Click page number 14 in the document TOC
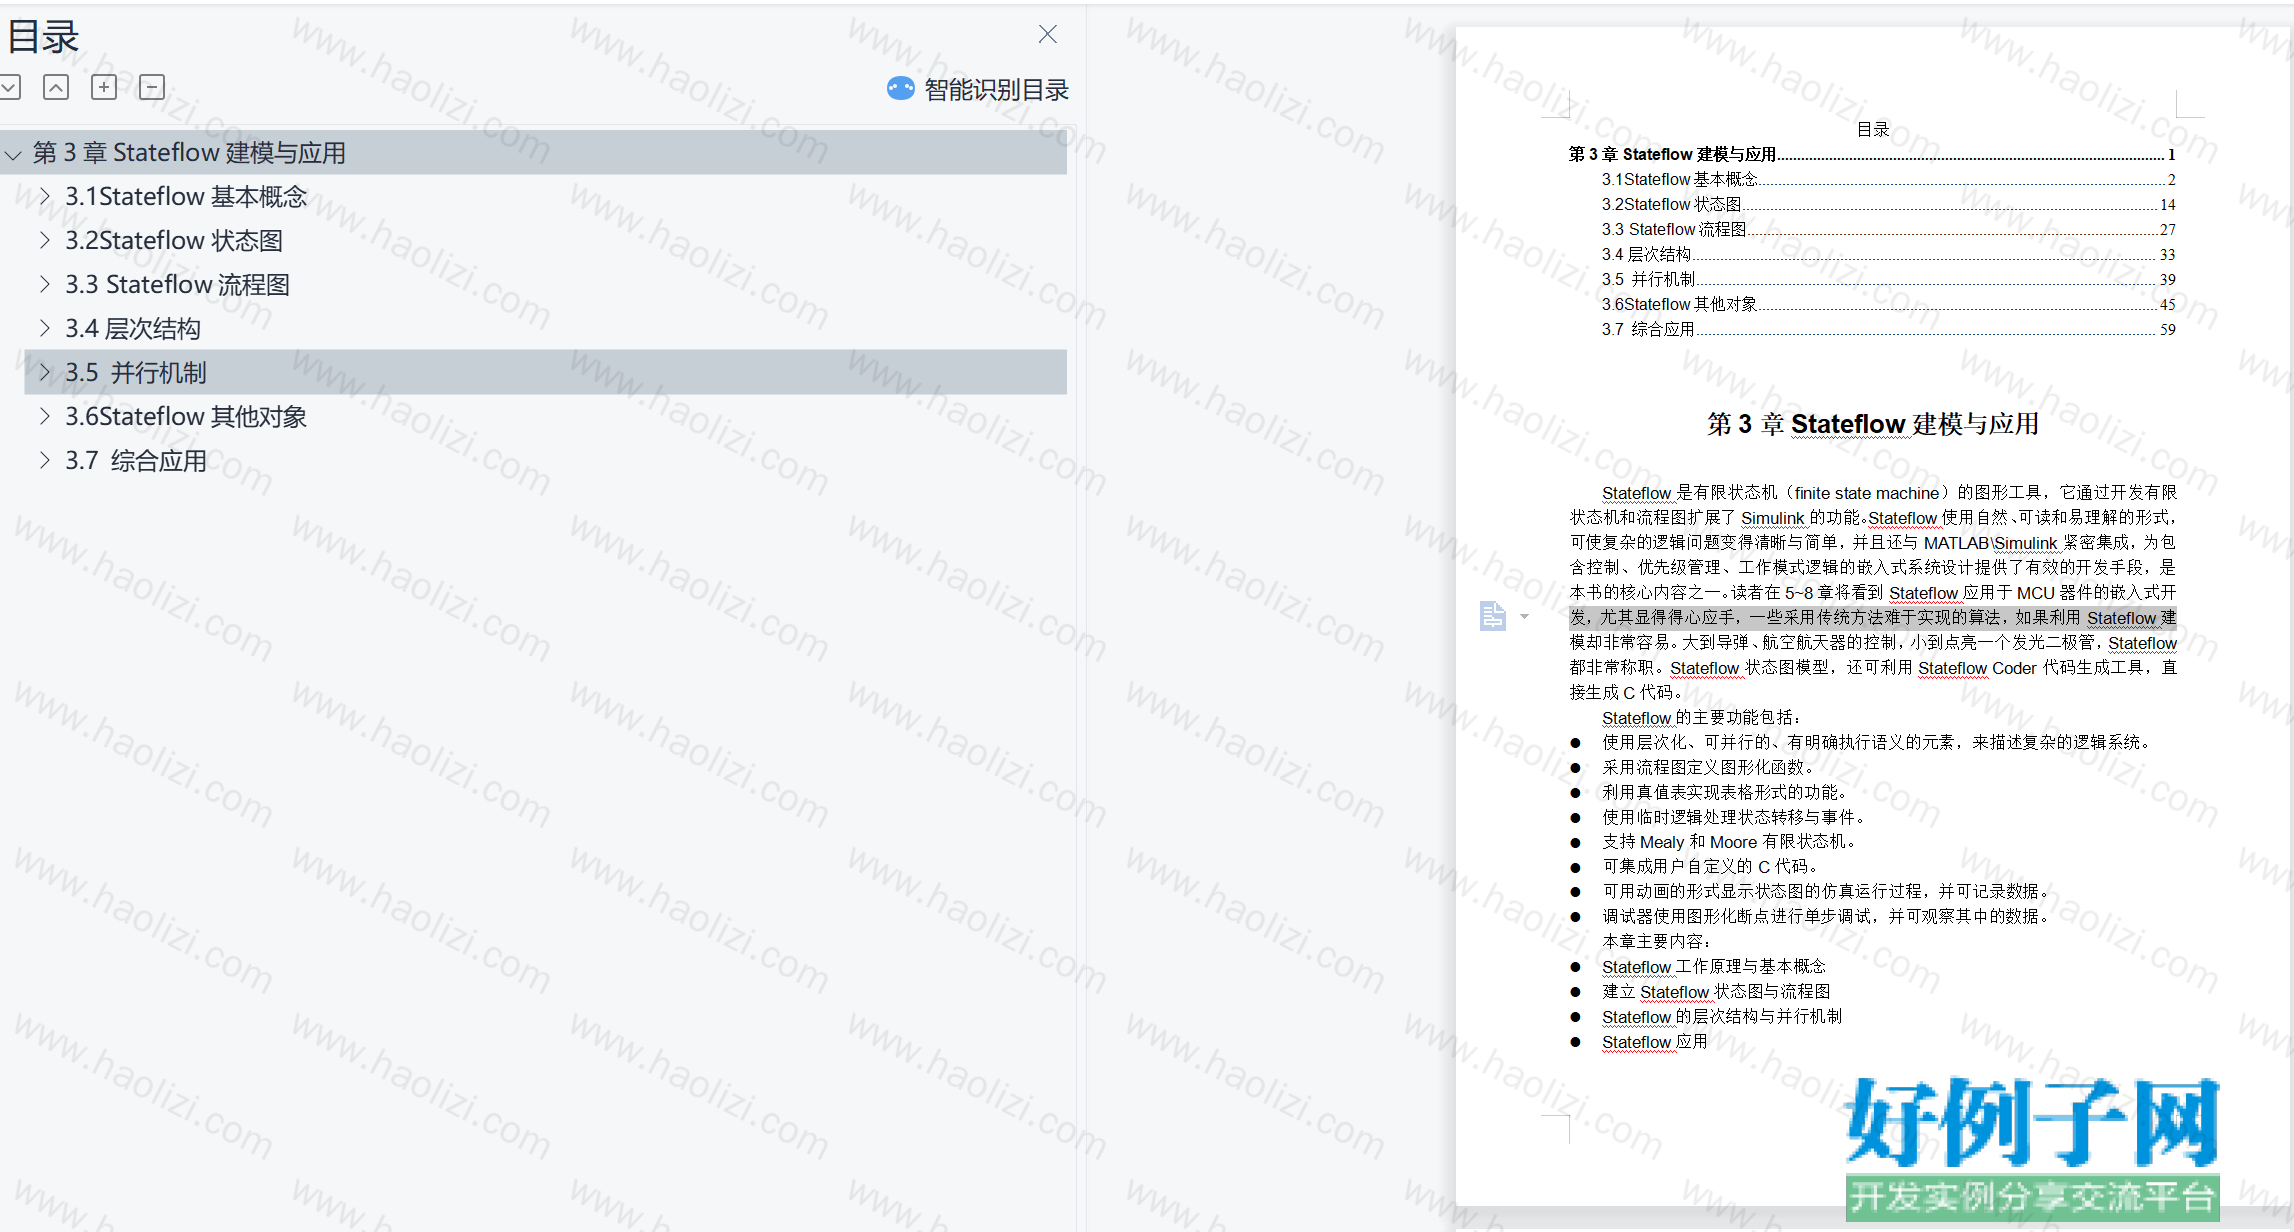 point(2168,204)
